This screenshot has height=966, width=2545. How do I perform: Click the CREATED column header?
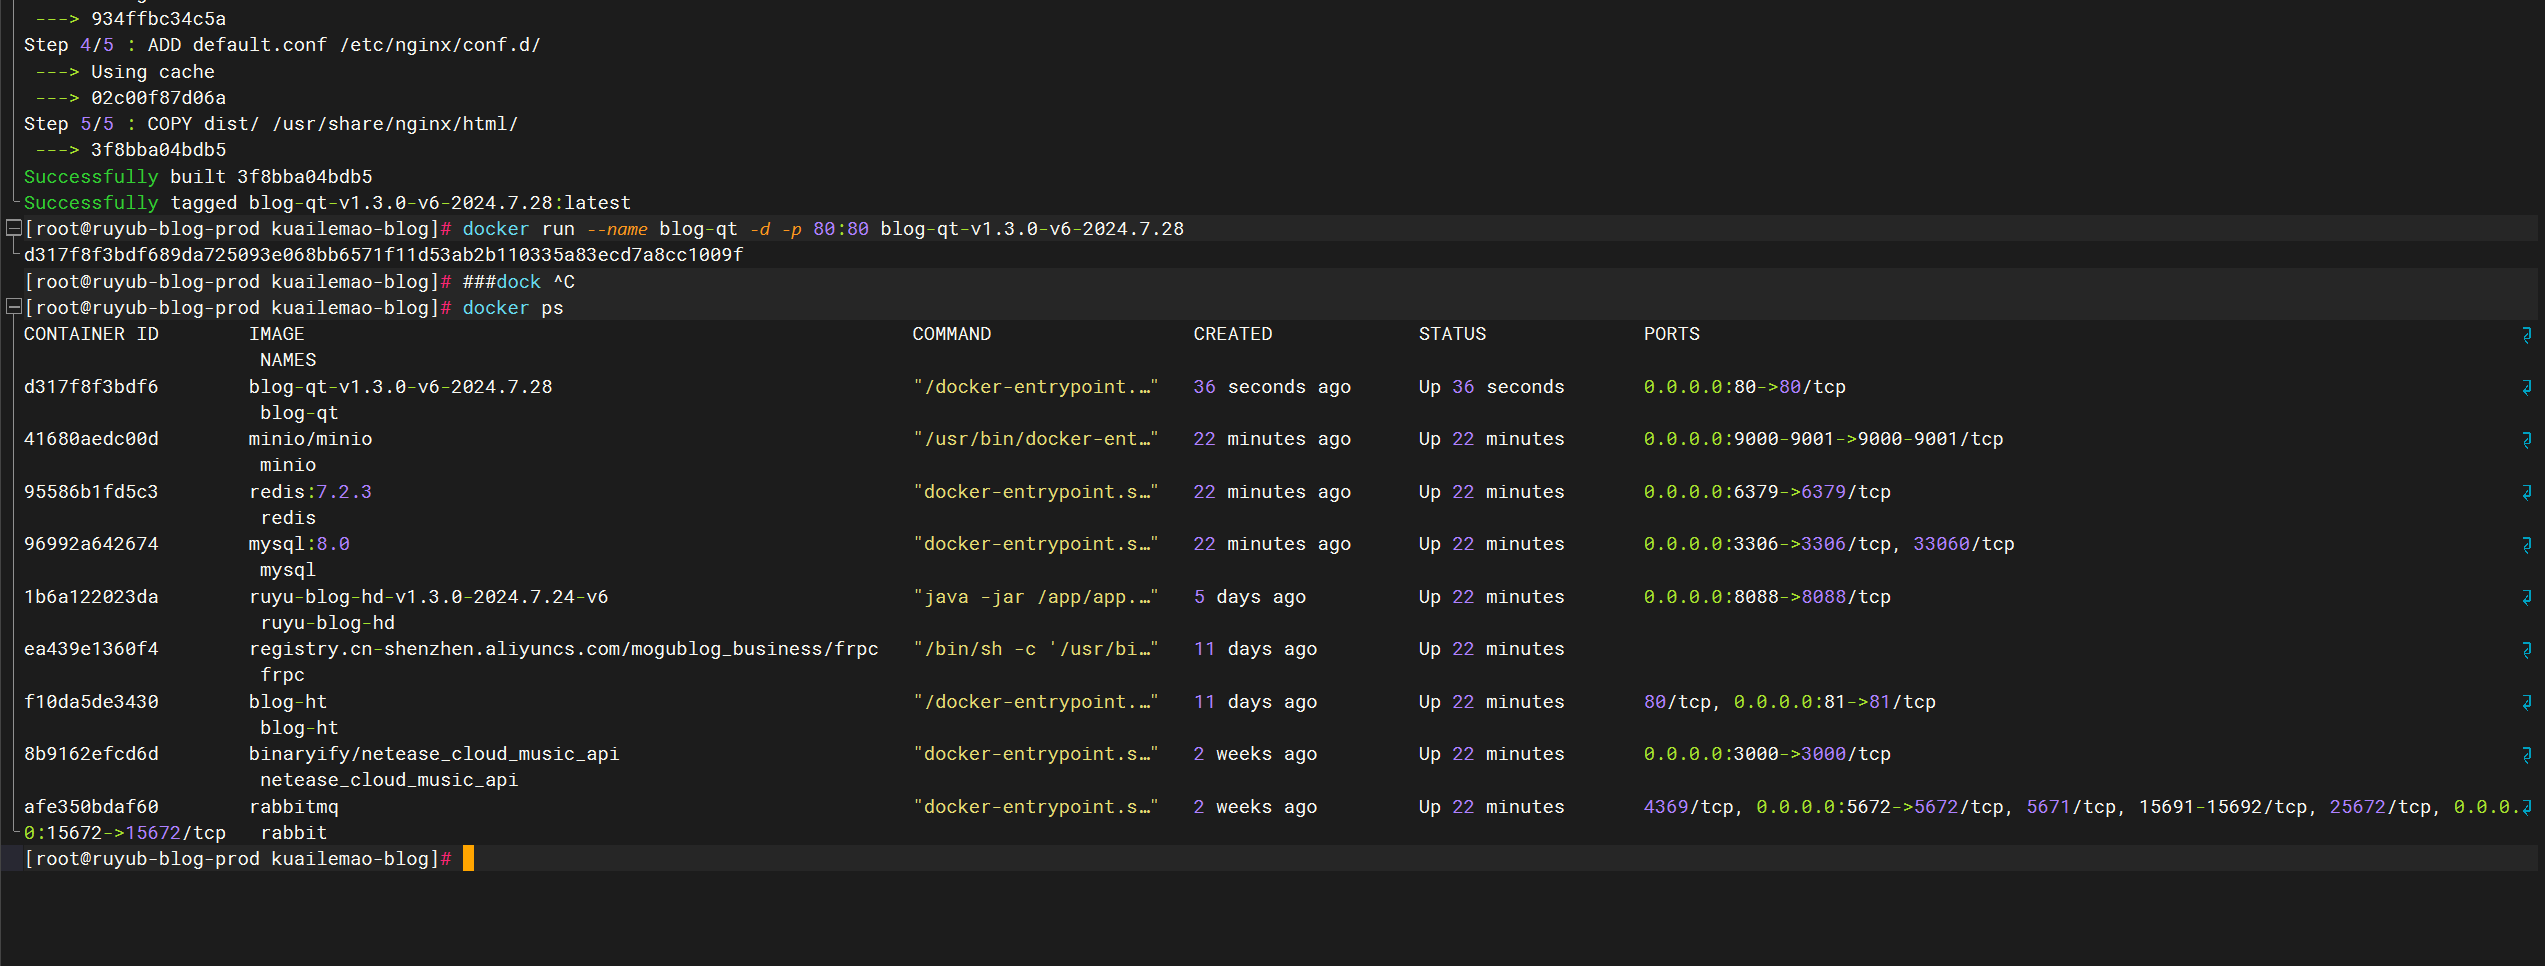pos(1233,334)
